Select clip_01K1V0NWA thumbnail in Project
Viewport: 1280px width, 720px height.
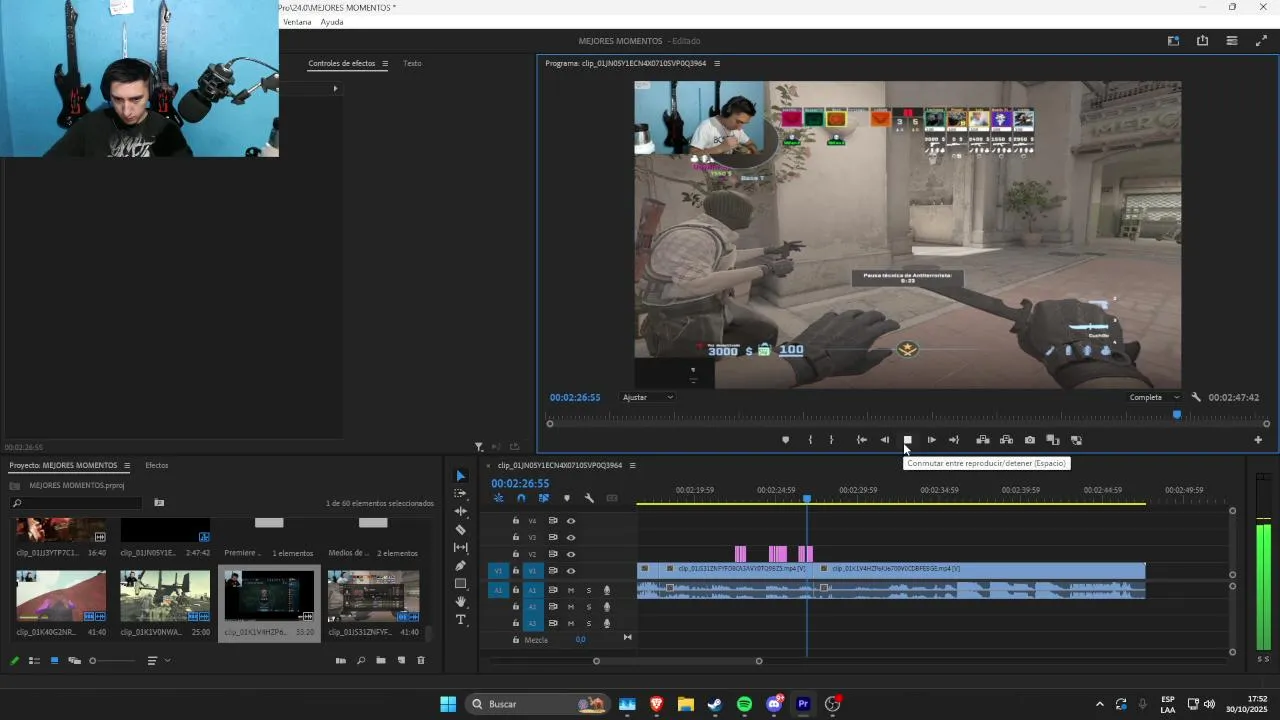point(165,596)
